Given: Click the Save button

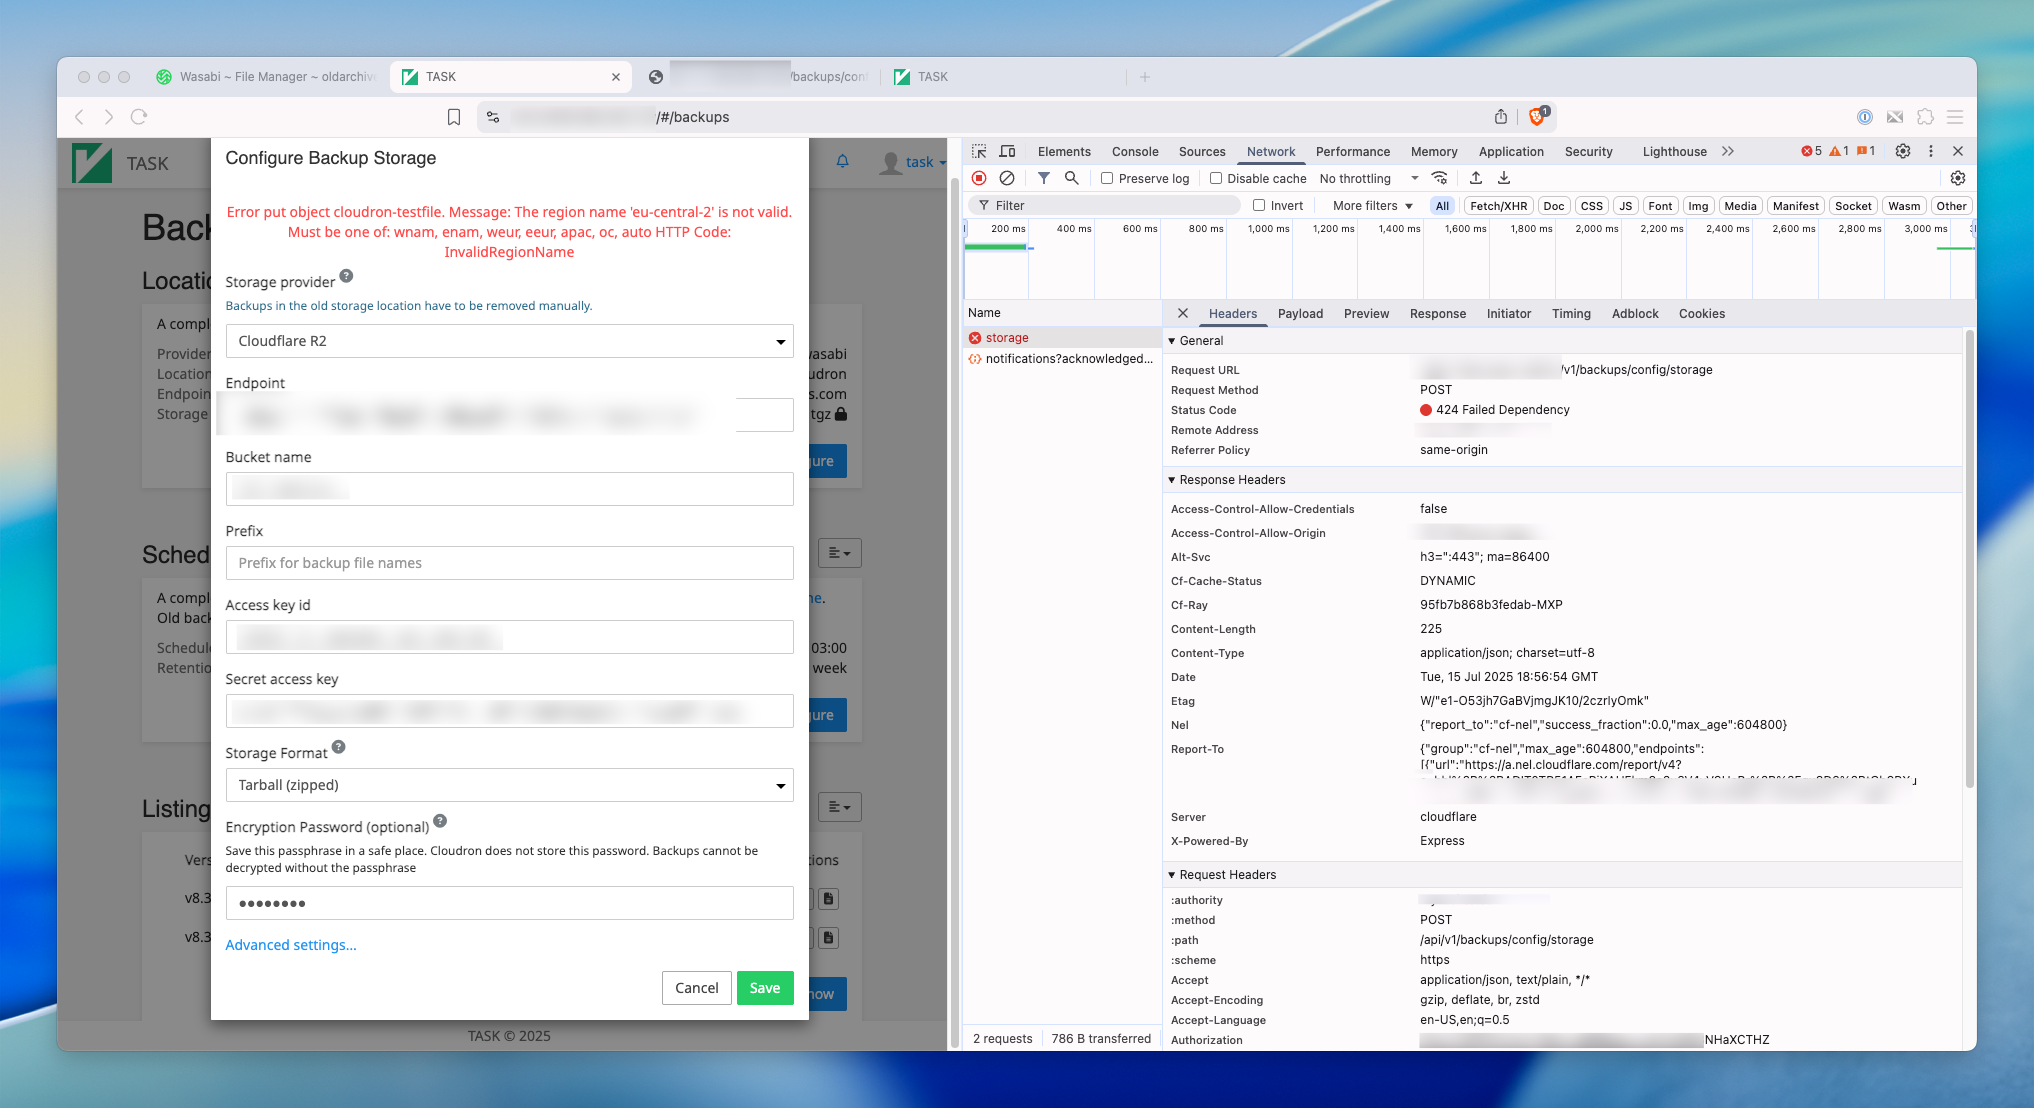Looking at the screenshot, I should (765, 988).
